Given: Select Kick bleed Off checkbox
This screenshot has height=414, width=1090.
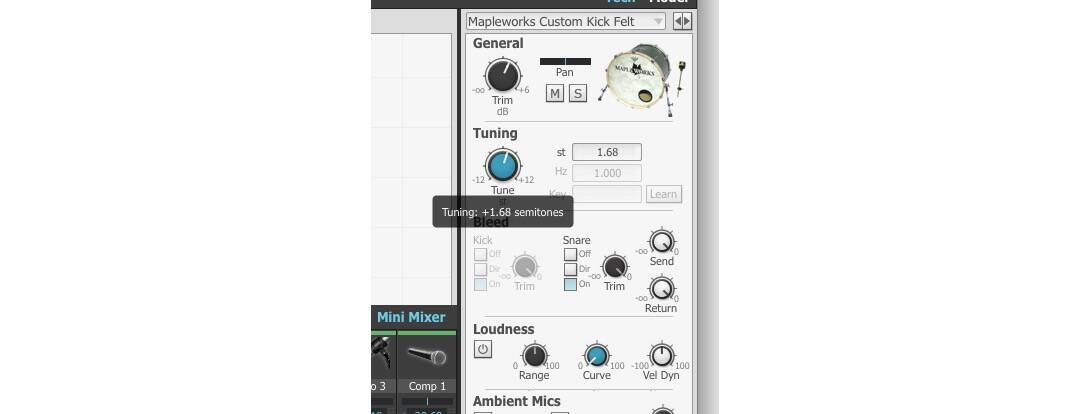Looking at the screenshot, I should (x=480, y=254).
